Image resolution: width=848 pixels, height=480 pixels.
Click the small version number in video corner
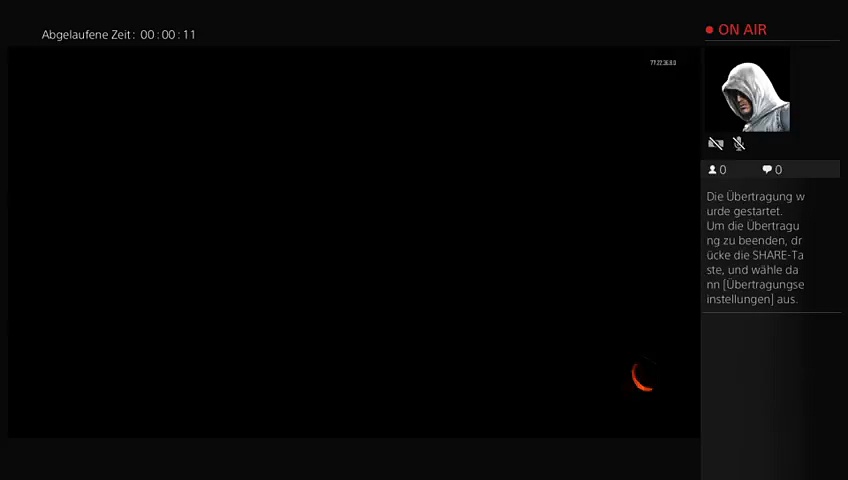663,63
